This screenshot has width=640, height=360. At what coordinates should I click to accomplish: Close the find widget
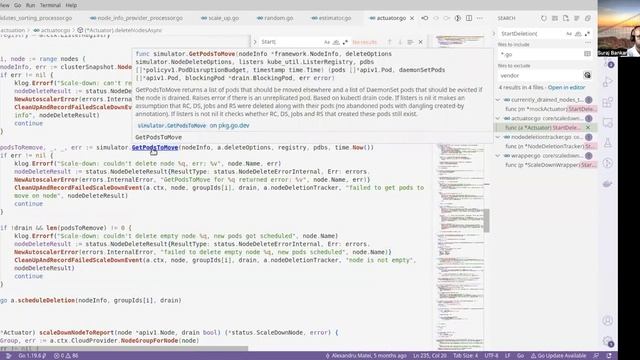[421, 42]
